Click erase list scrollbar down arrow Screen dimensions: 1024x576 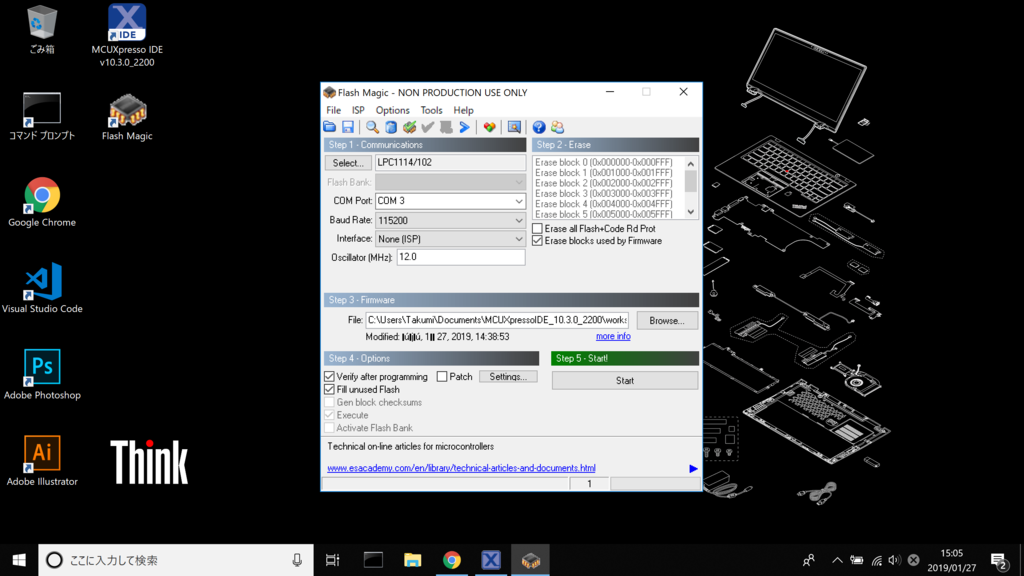pos(691,212)
